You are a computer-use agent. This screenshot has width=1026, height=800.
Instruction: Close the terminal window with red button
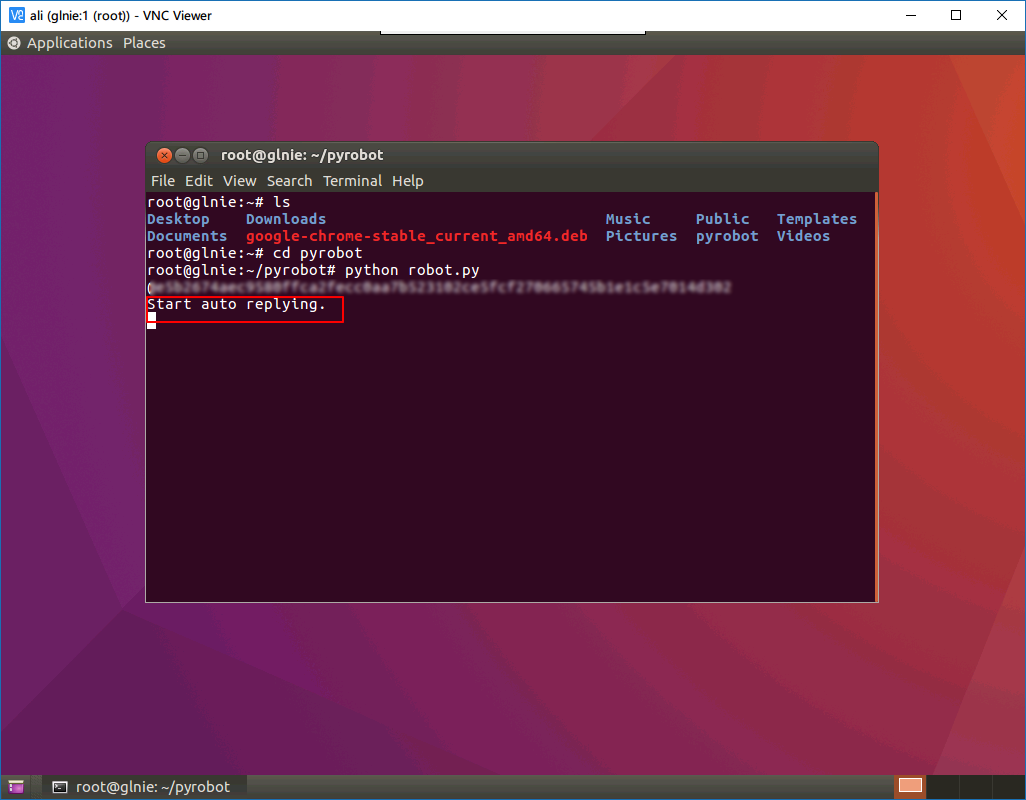coord(164,155)
